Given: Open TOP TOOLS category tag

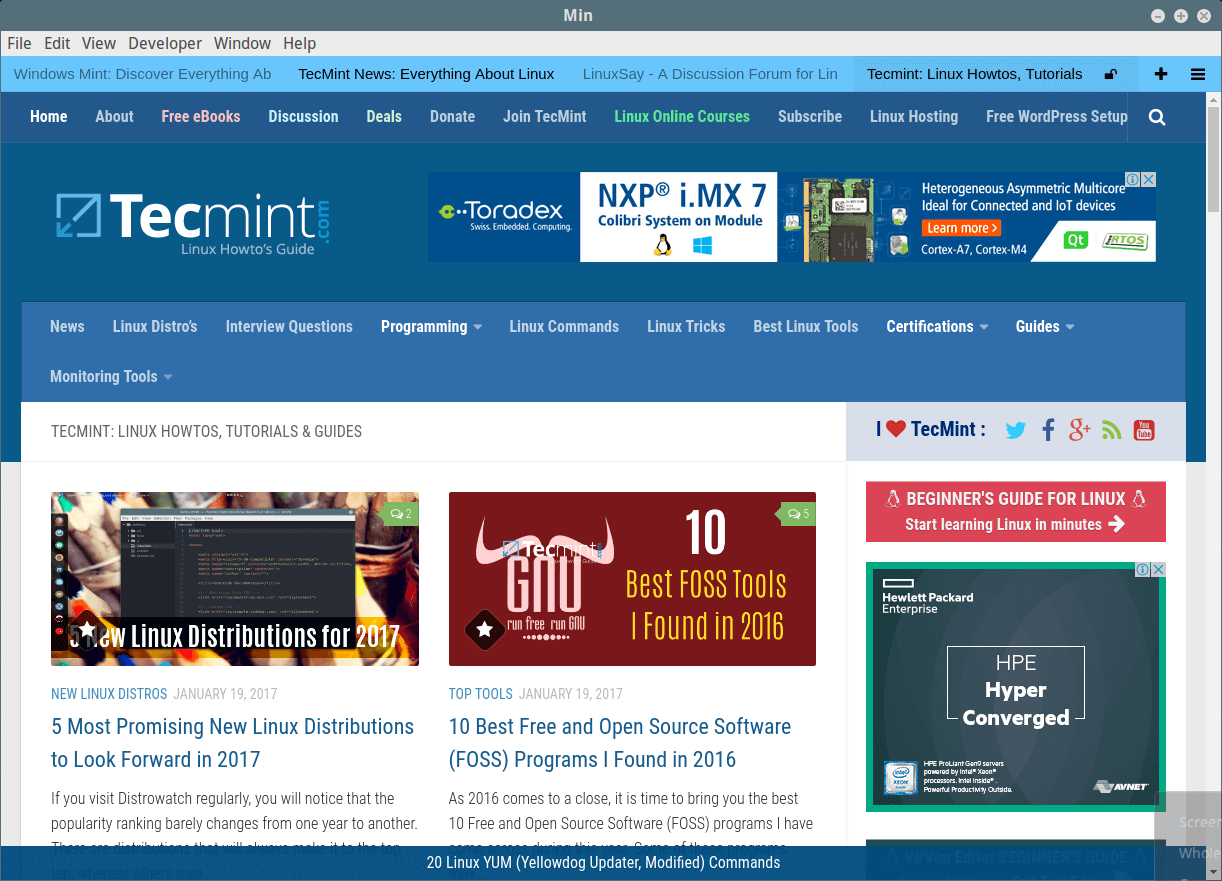Looking at the screenshot, I should point(481,694).
